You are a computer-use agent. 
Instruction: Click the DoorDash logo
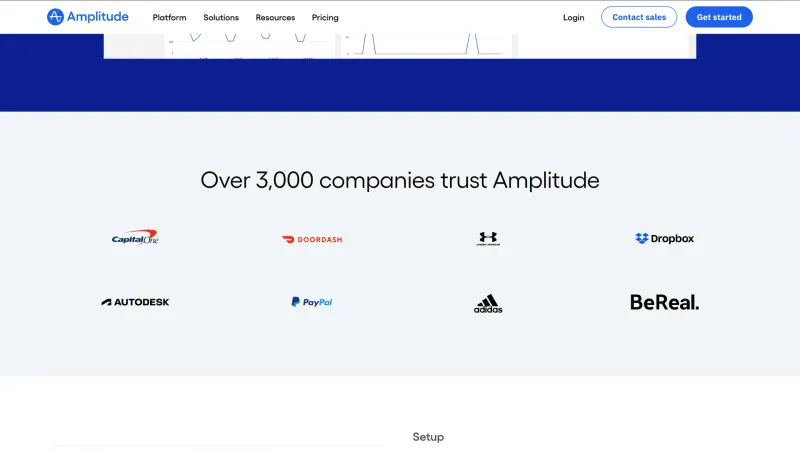pyautogui.click(x=312, y=239)
